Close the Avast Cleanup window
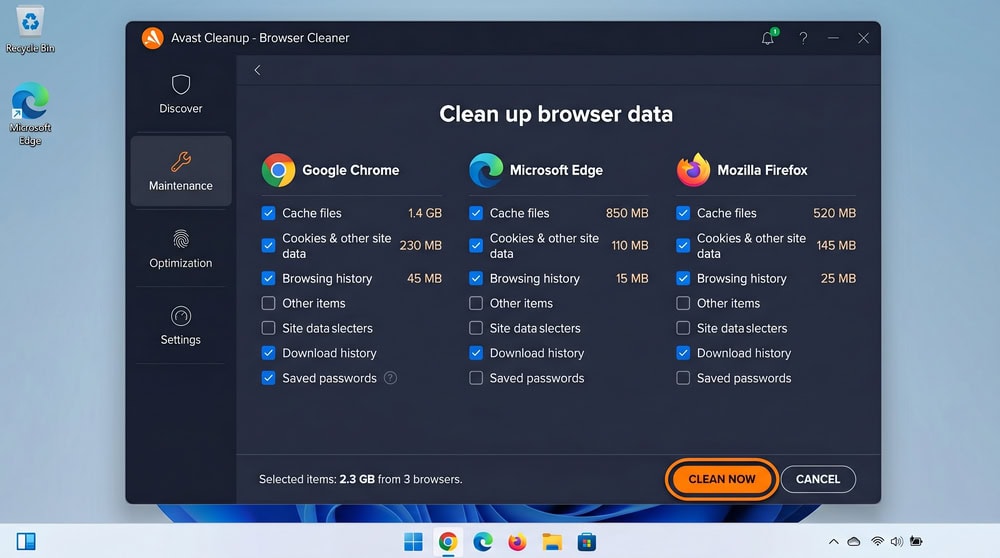 pos(864,38)
